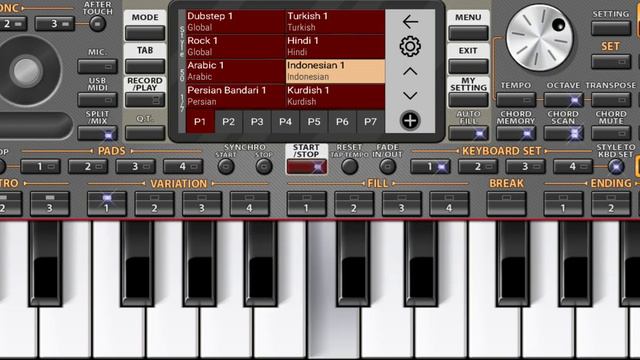Click the TEMPO button

tap(516, 100)
